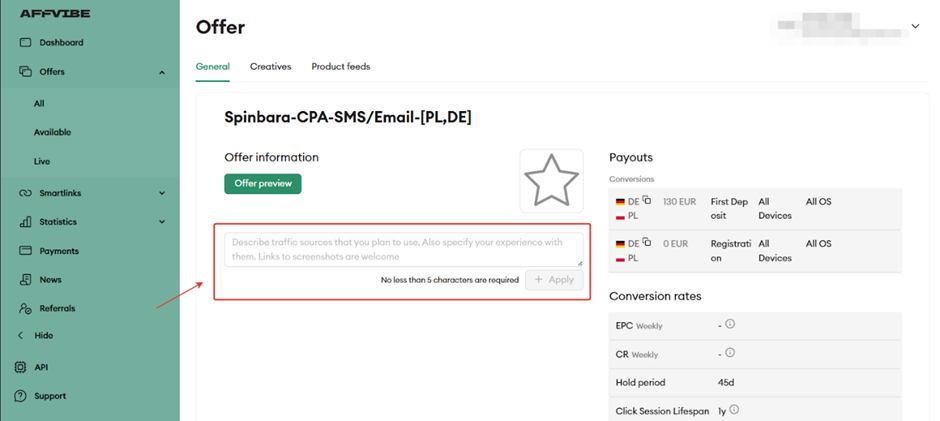Switch to the Creatives tab

click(x=270, y=67)
